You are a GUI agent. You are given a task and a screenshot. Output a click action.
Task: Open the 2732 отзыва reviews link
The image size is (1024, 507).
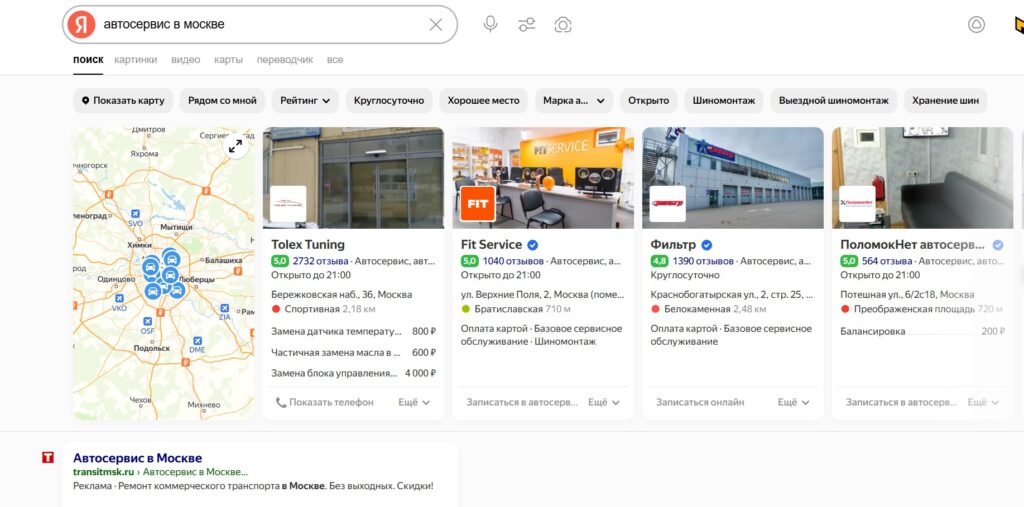321,261
